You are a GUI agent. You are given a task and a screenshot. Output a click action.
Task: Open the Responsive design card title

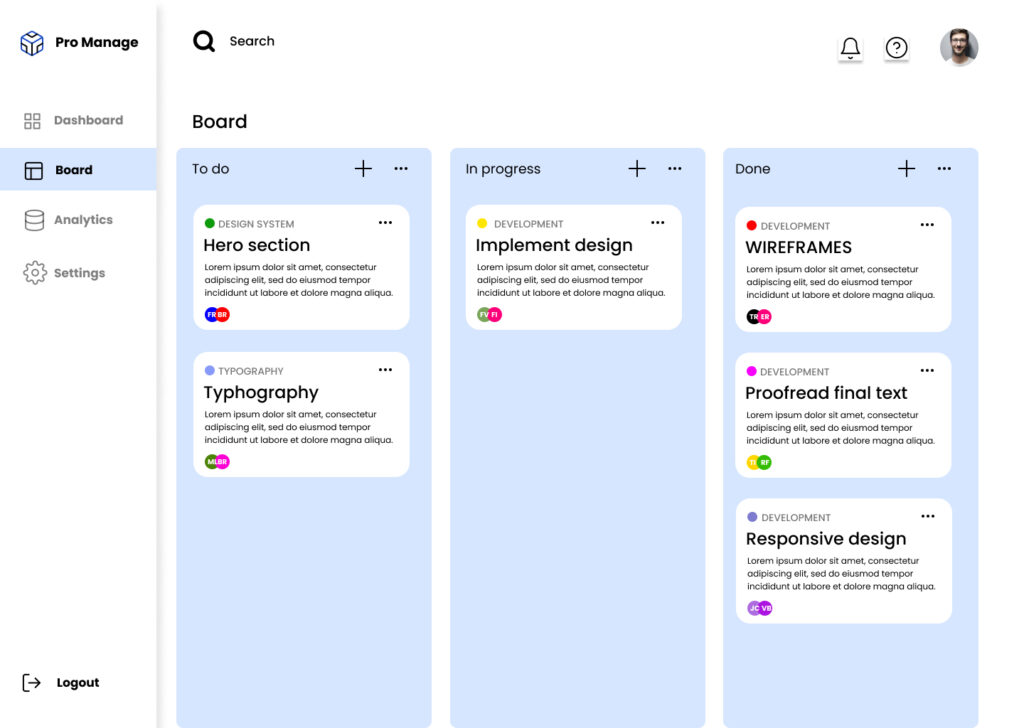point(826,539)
